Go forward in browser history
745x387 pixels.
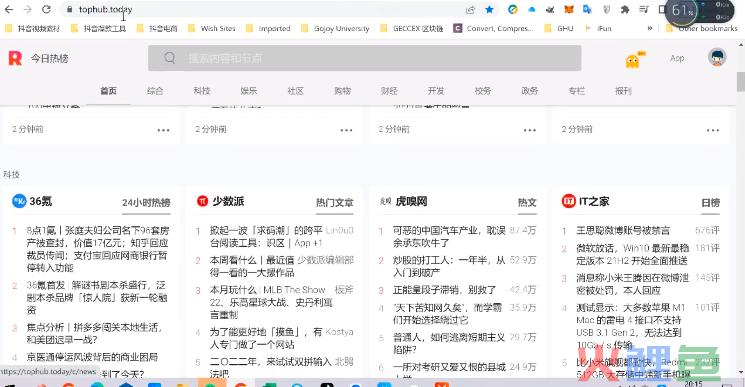click(x=28, y=9)
